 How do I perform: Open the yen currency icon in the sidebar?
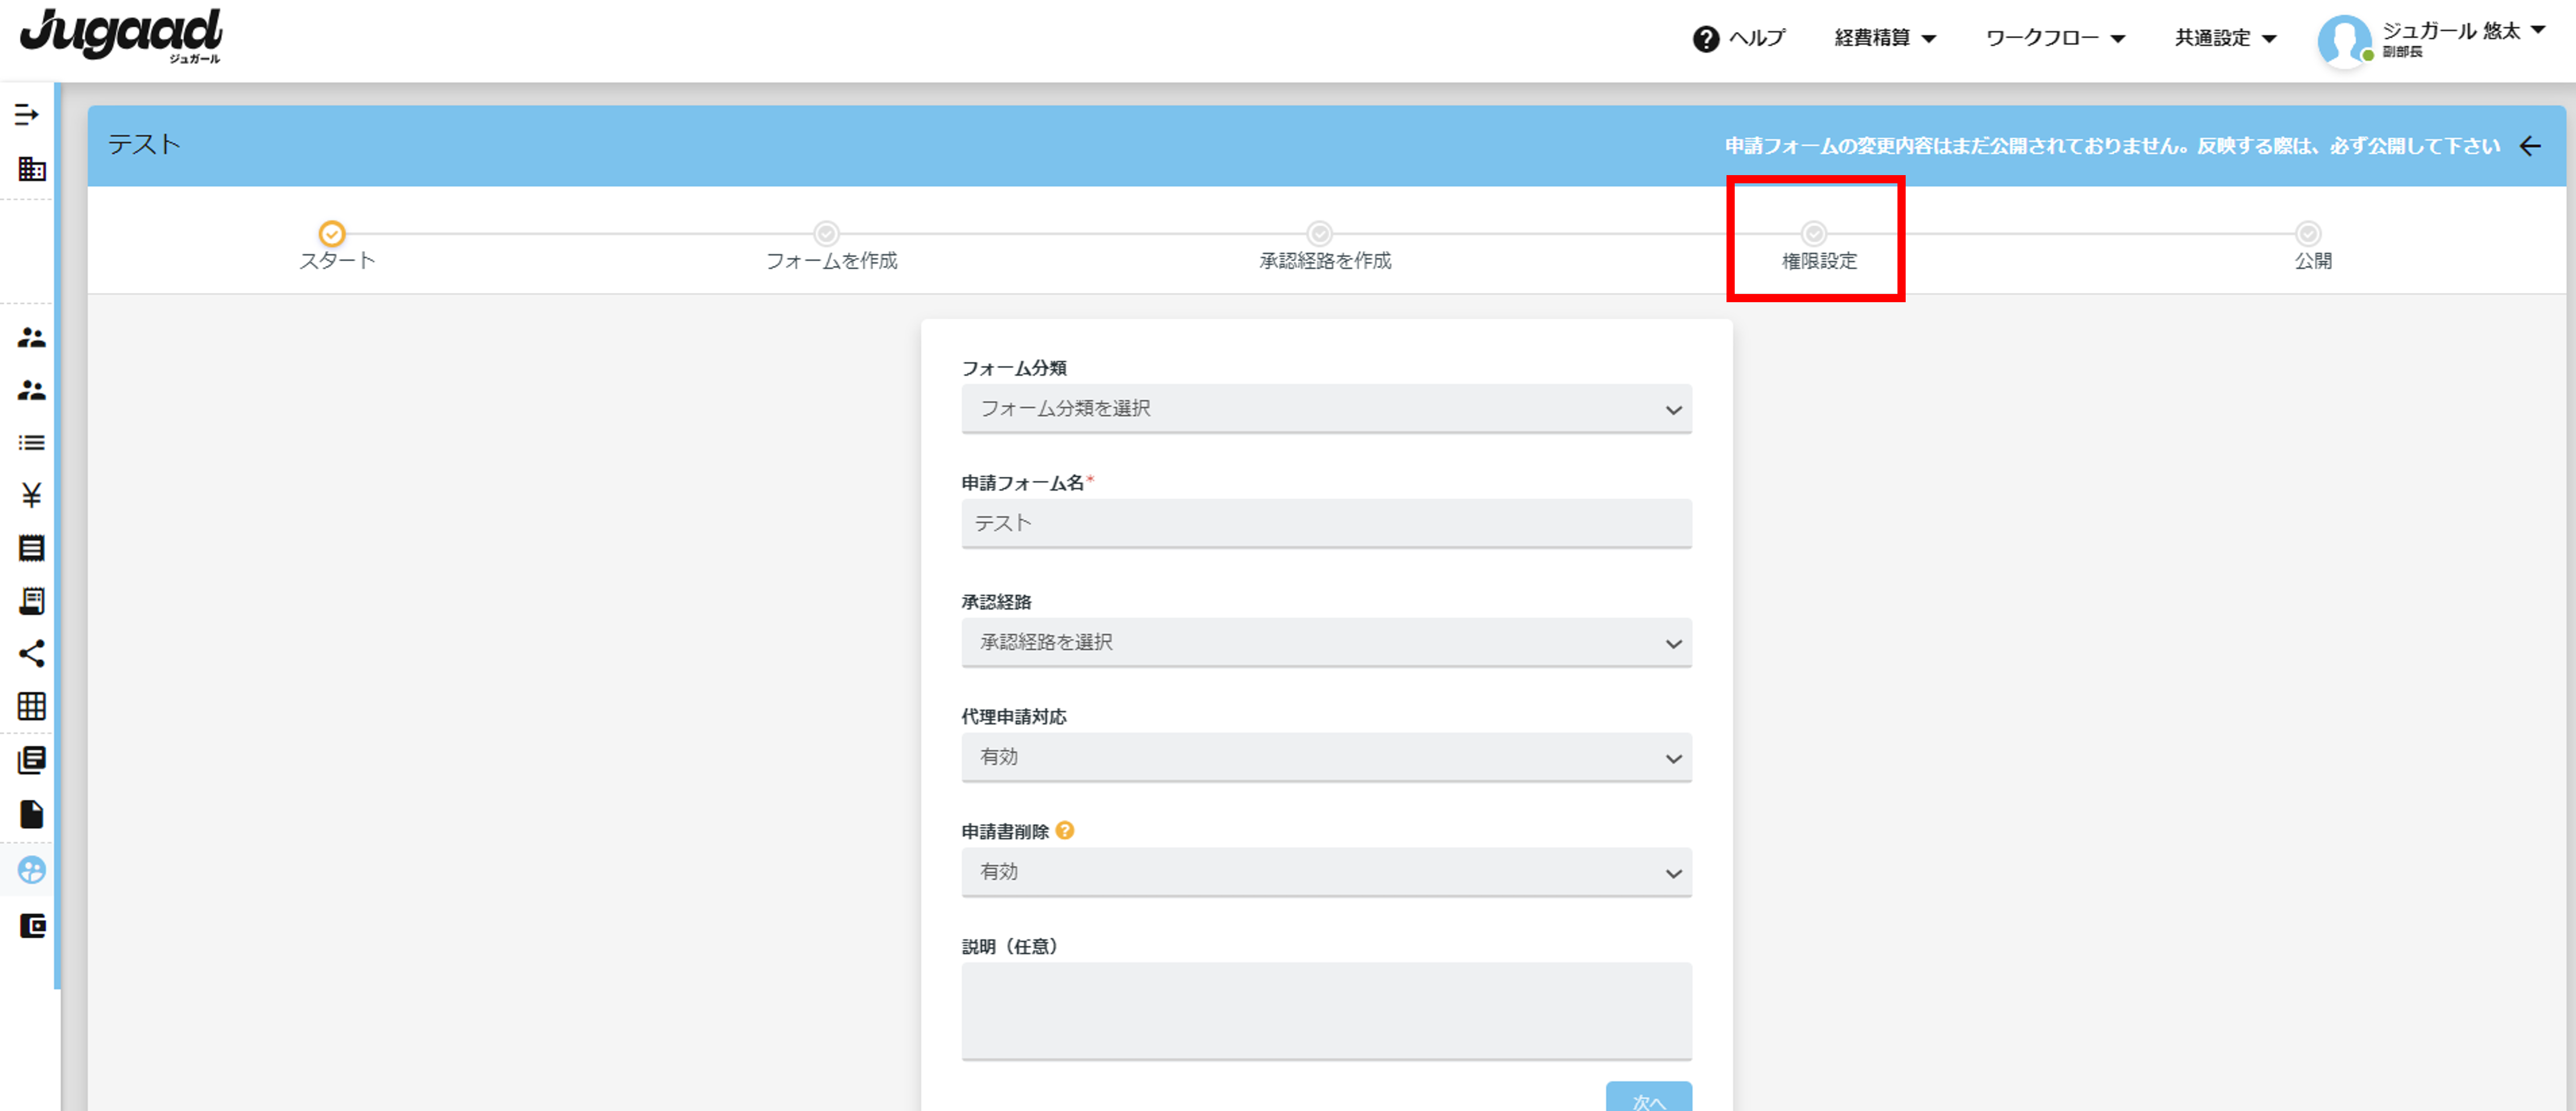coord(31,495)
